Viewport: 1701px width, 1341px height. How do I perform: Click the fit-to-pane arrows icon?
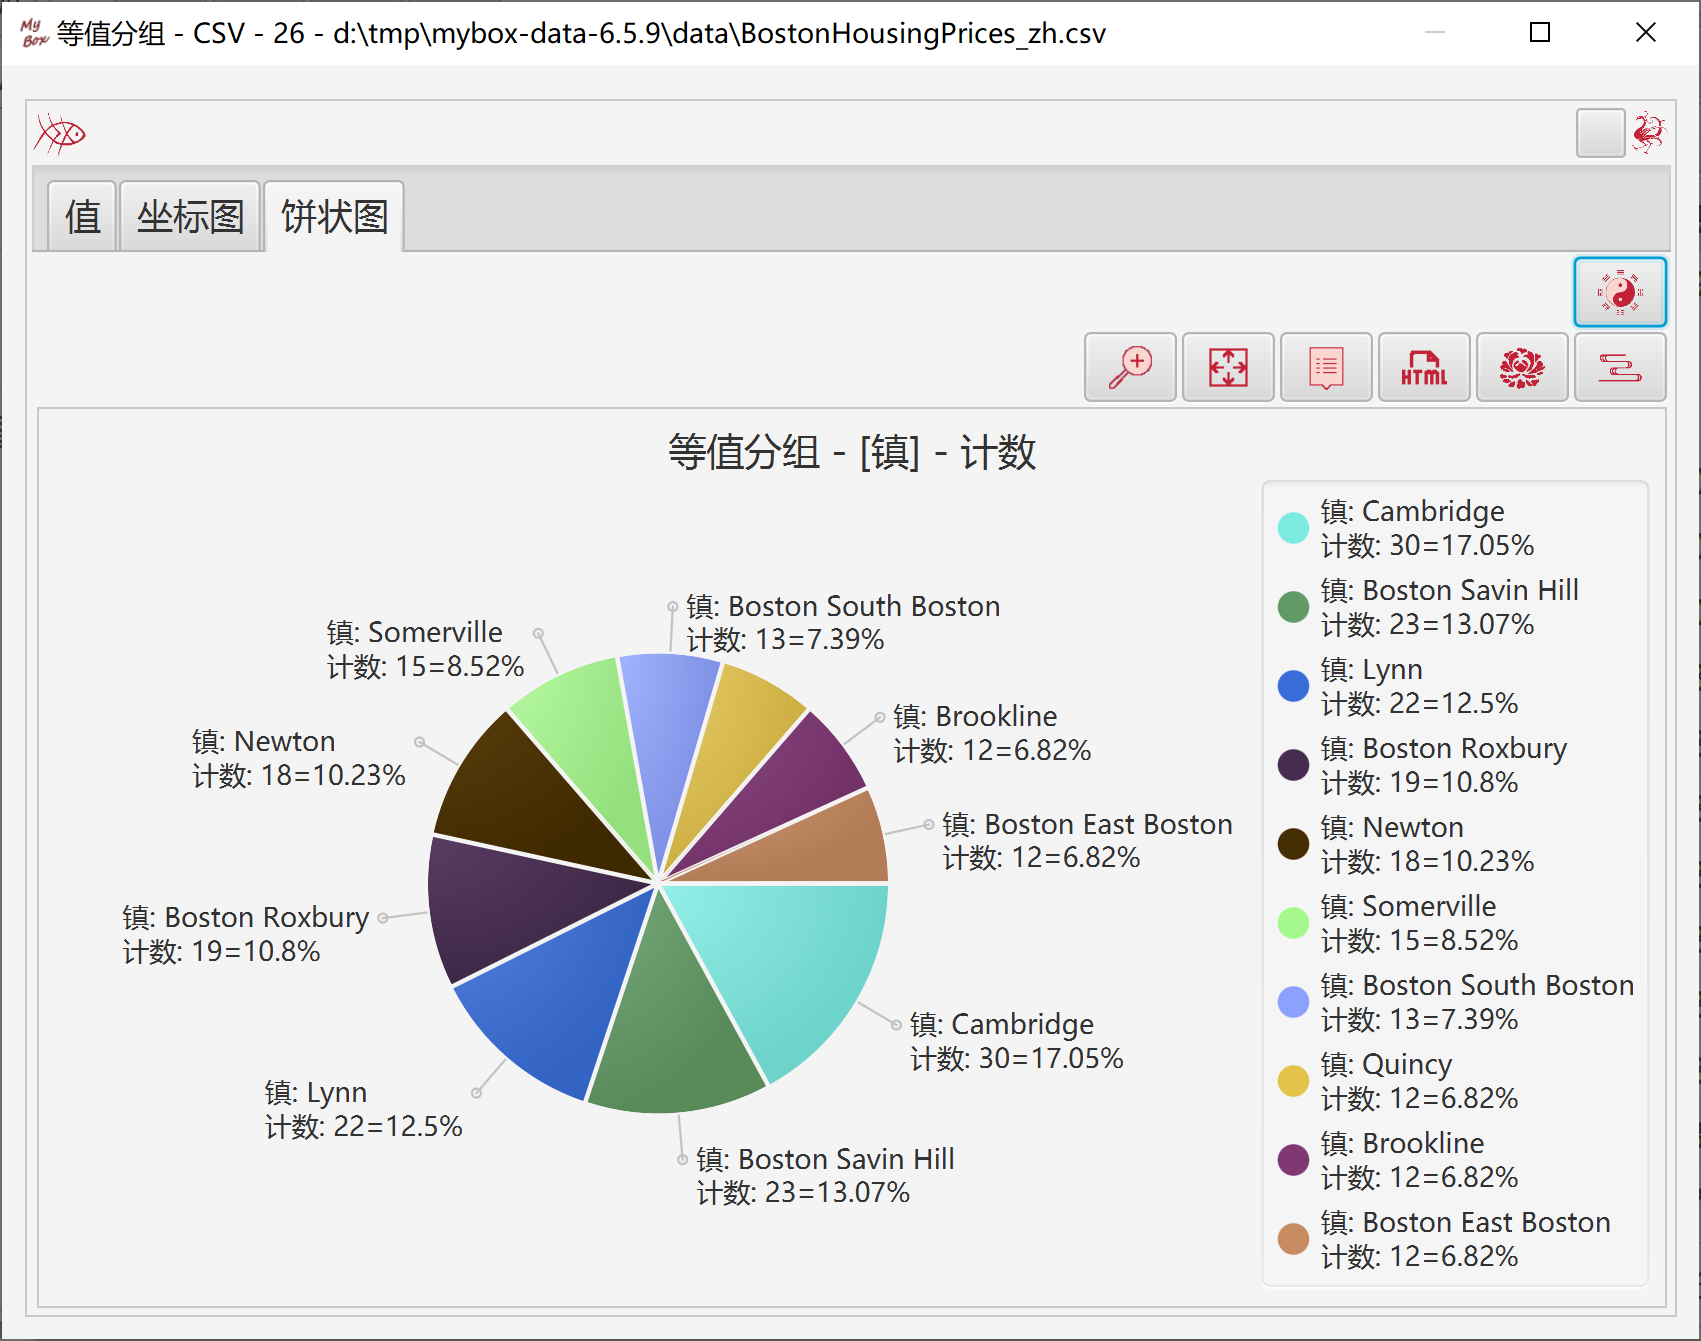[1228, 367]
